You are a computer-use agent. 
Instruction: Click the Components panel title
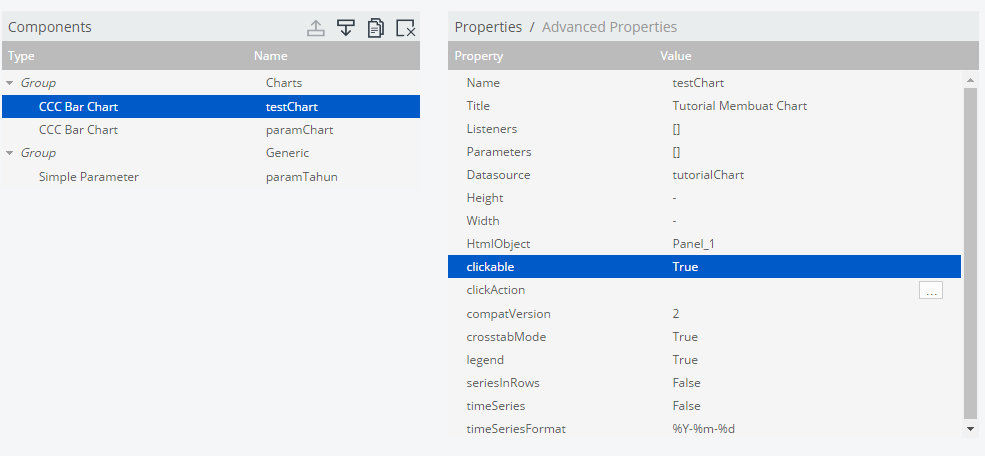(x=50, y=27)
